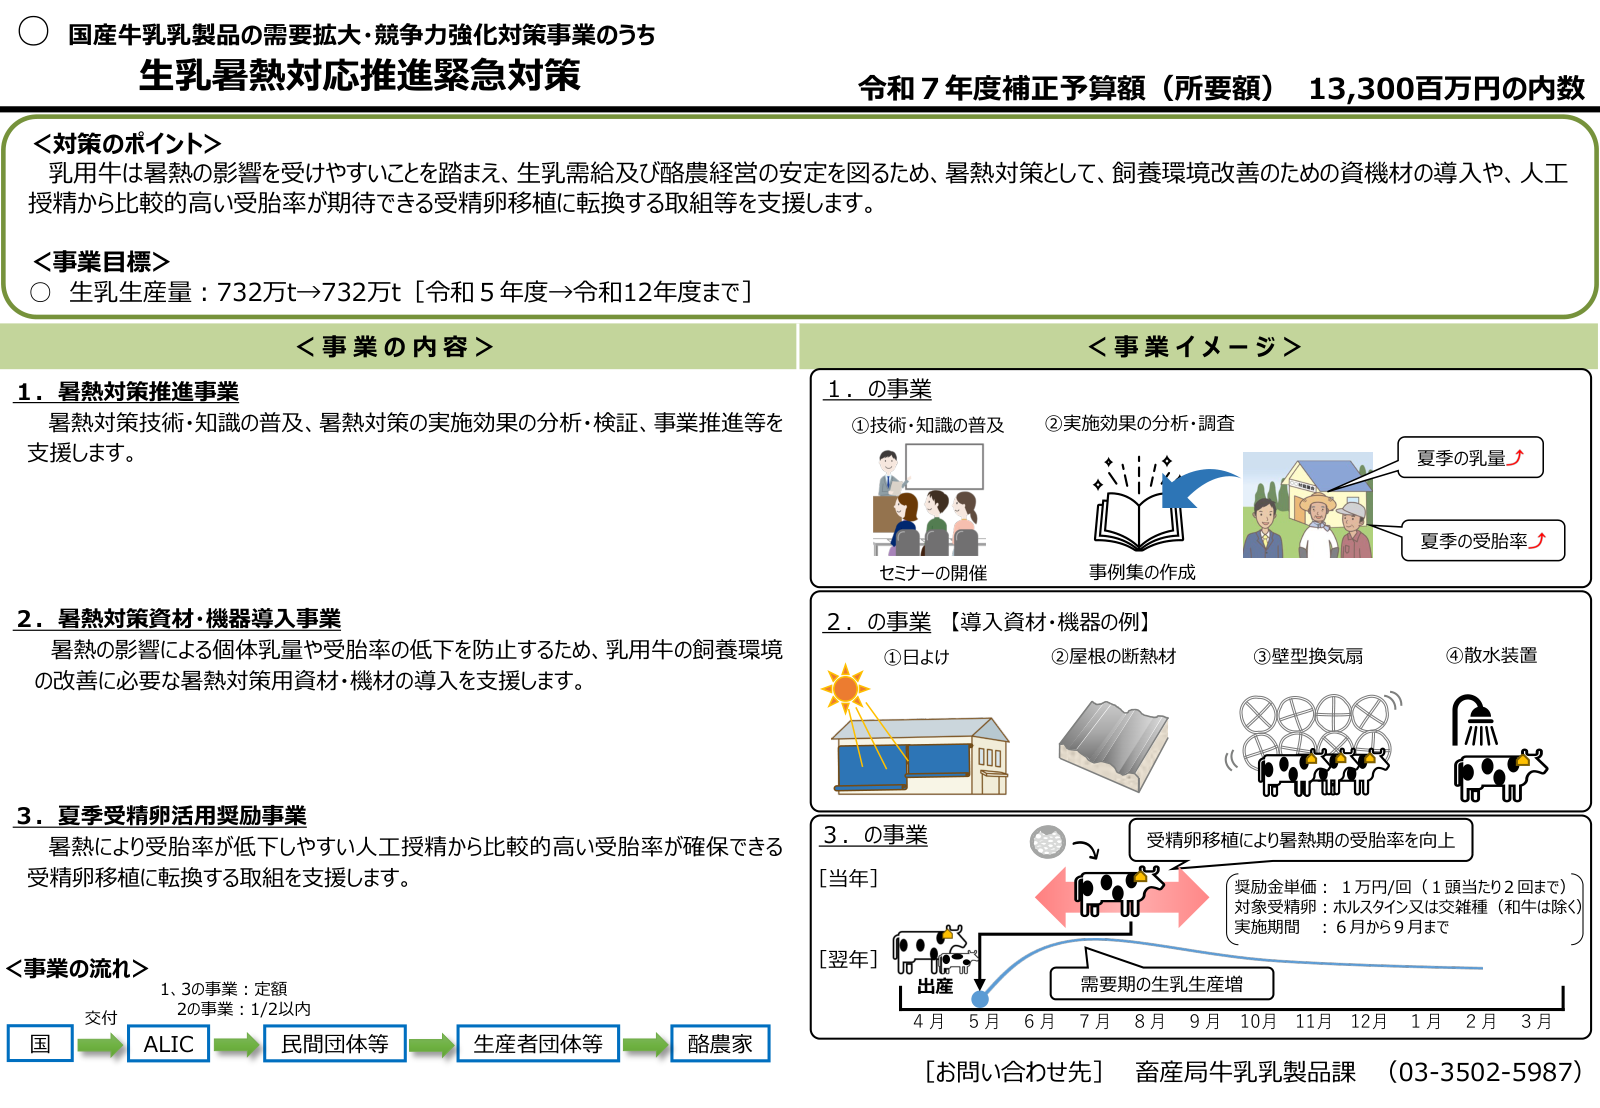
Task: Click green arrow before 生産者団体等 box
Action: pyautogui.click(x=431, y=1046)
